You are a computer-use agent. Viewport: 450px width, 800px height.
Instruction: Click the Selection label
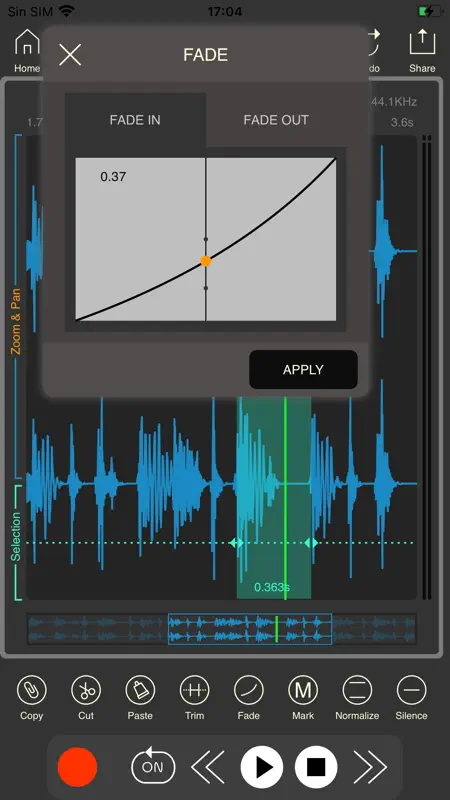click(16, 537)
